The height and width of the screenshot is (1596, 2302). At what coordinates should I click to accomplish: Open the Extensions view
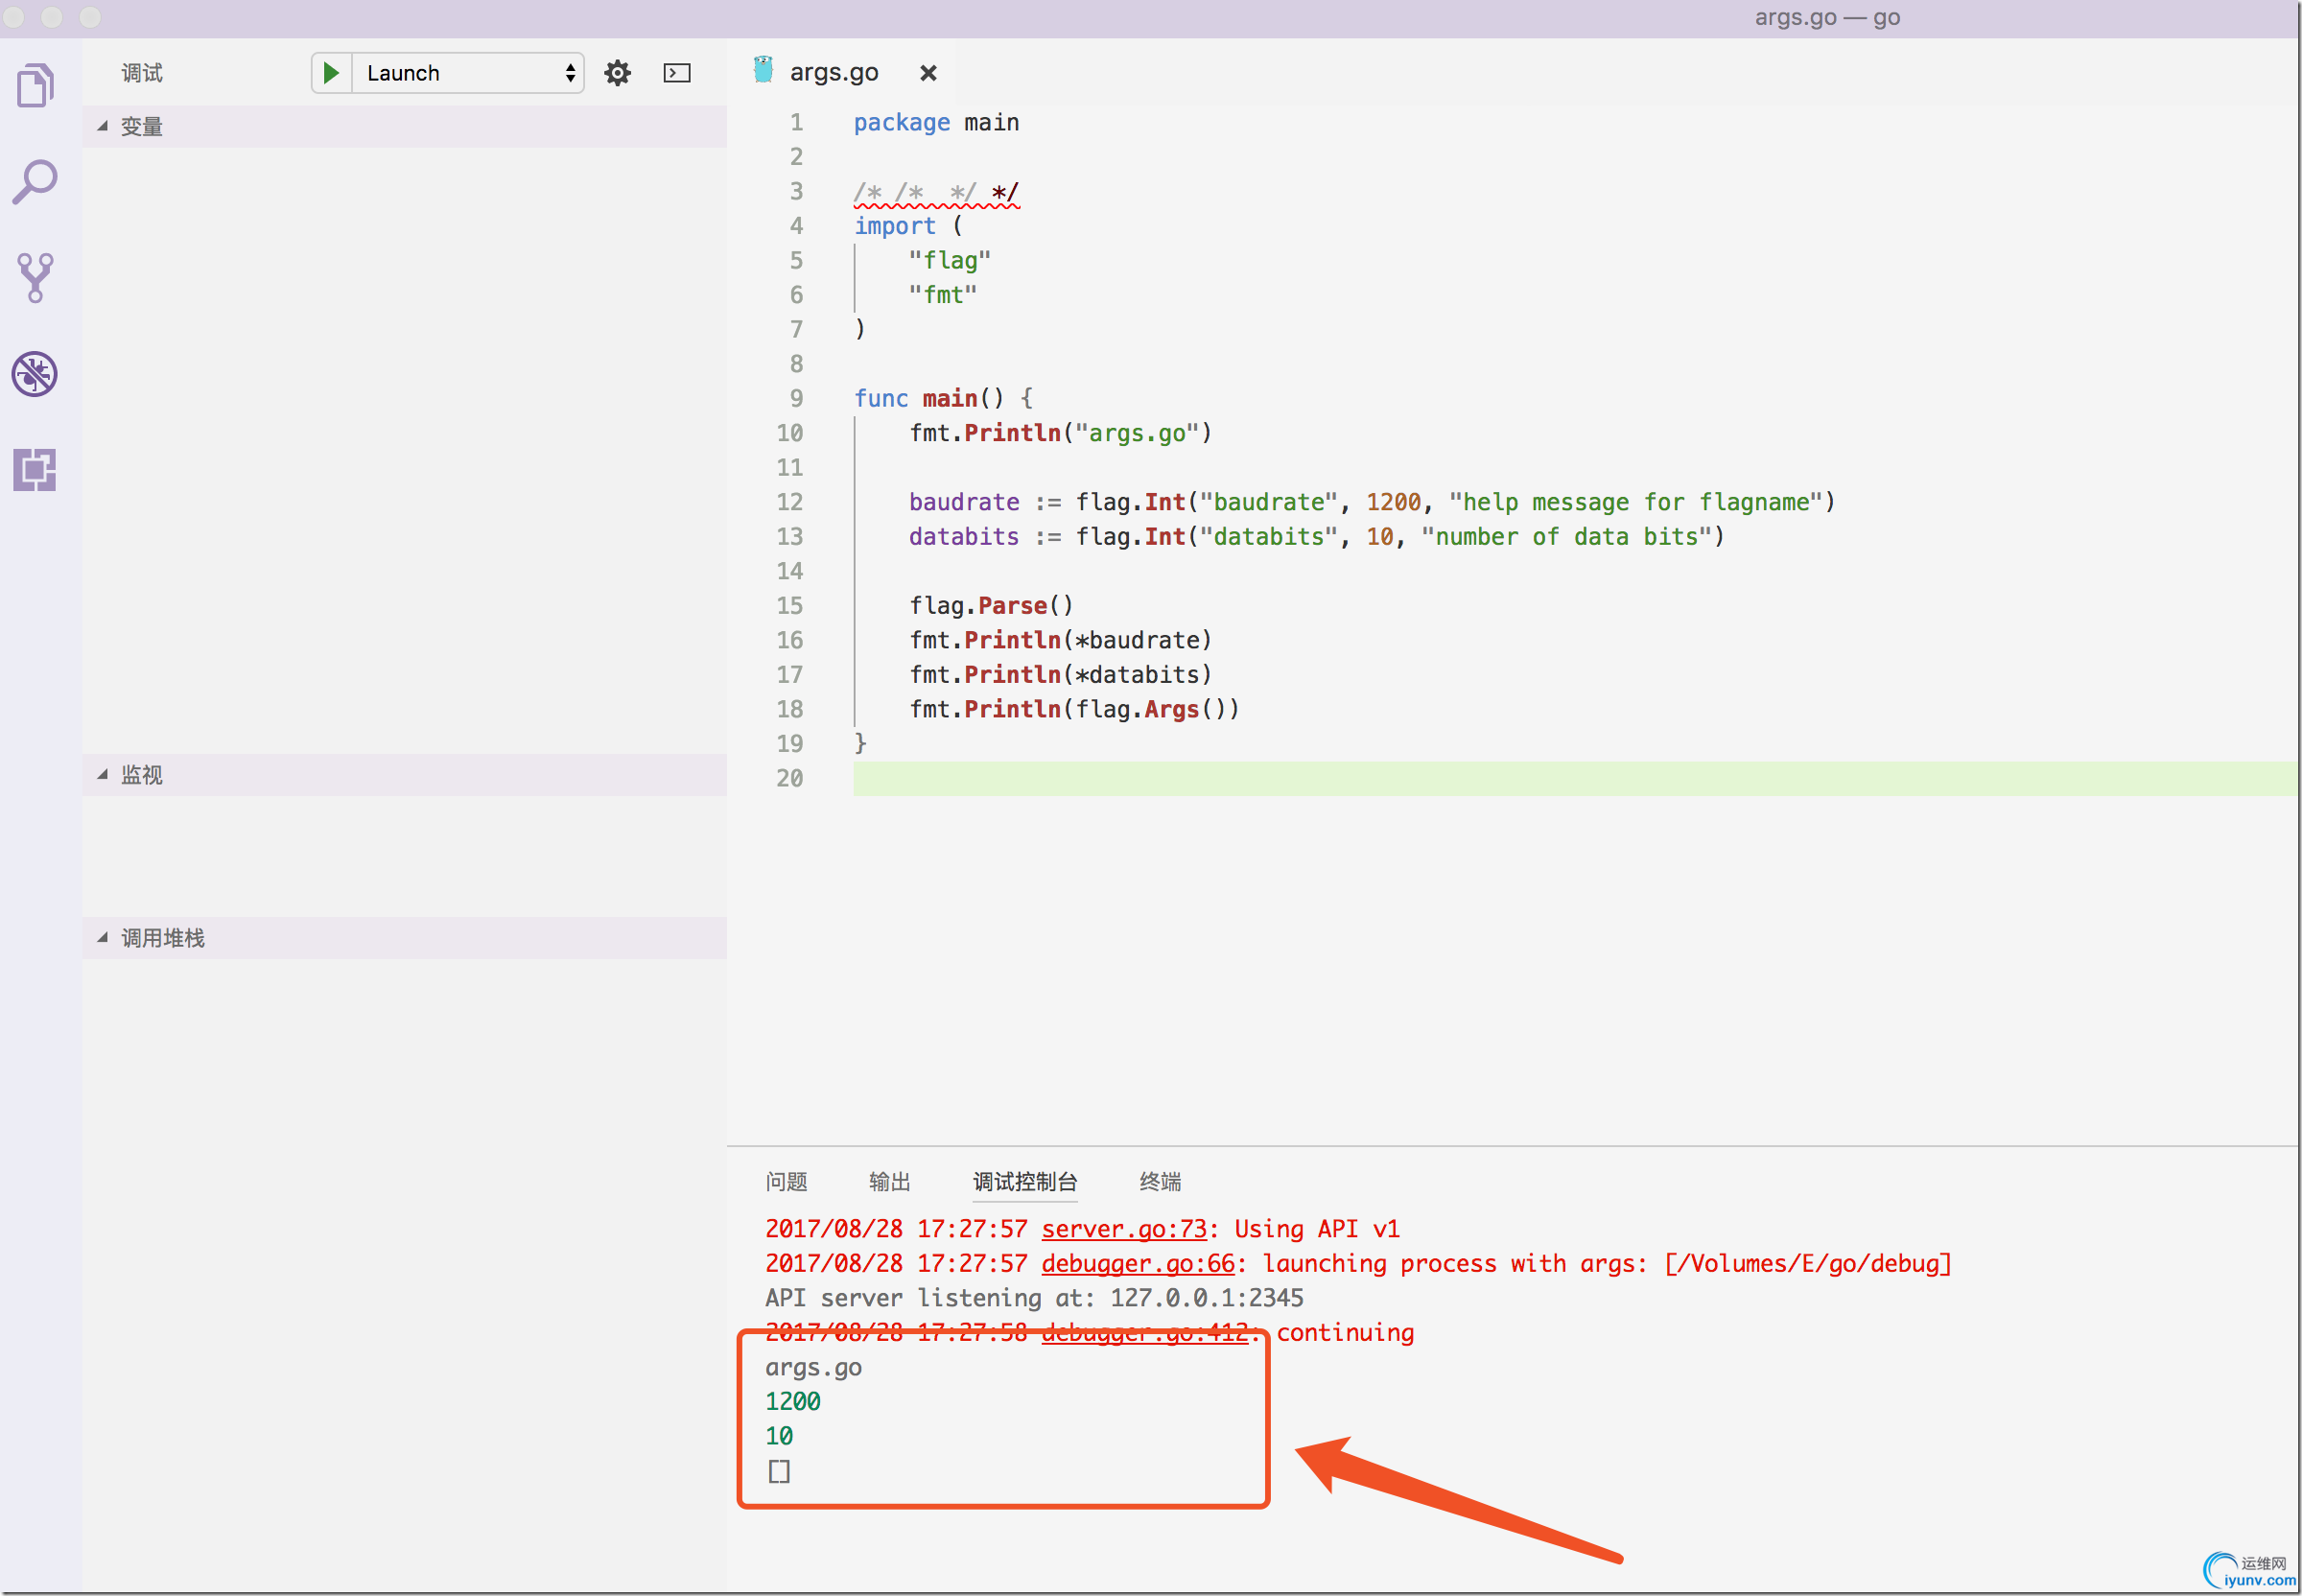coord(35,469)
